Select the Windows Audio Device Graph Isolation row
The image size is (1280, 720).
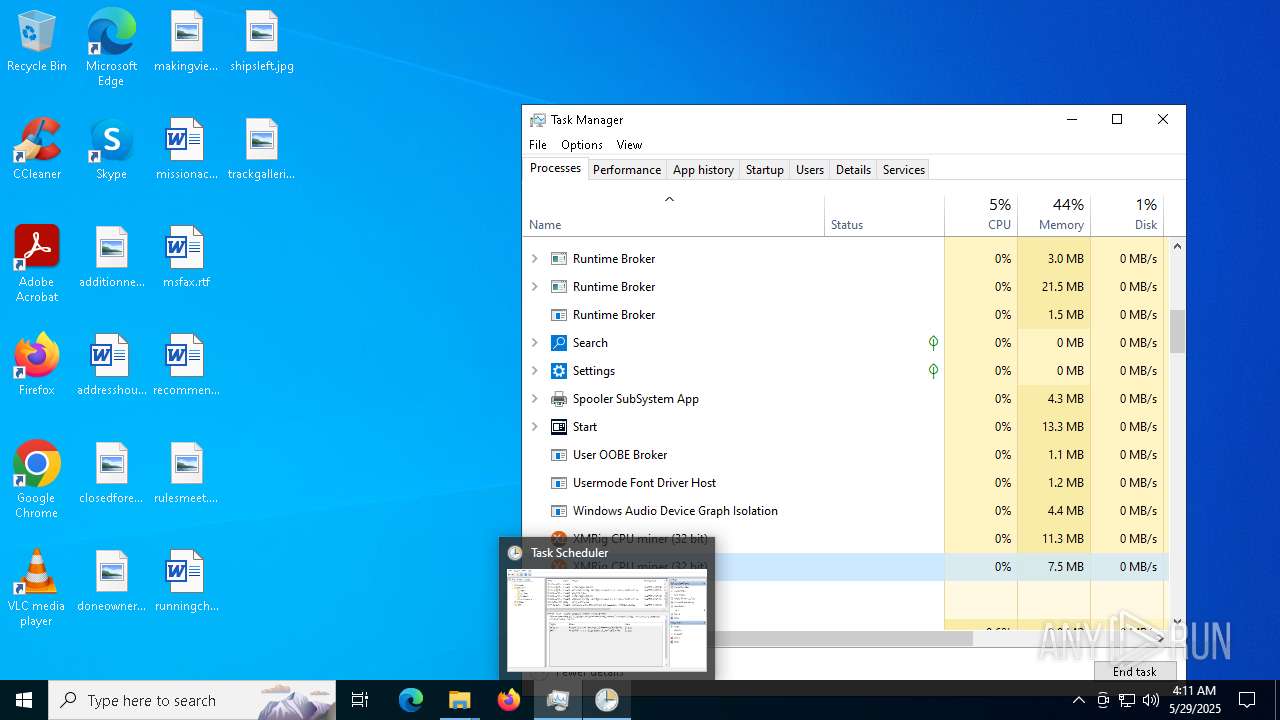tap(845, 510)
